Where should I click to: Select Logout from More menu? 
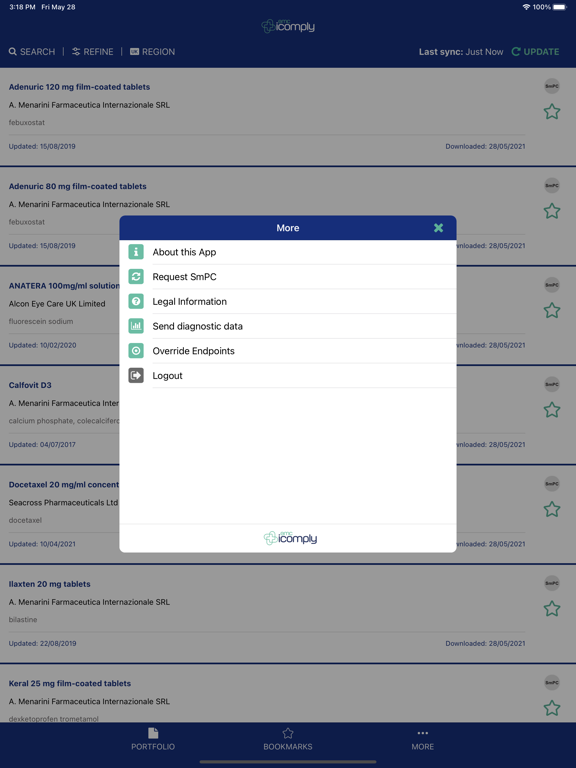point(288,376)
